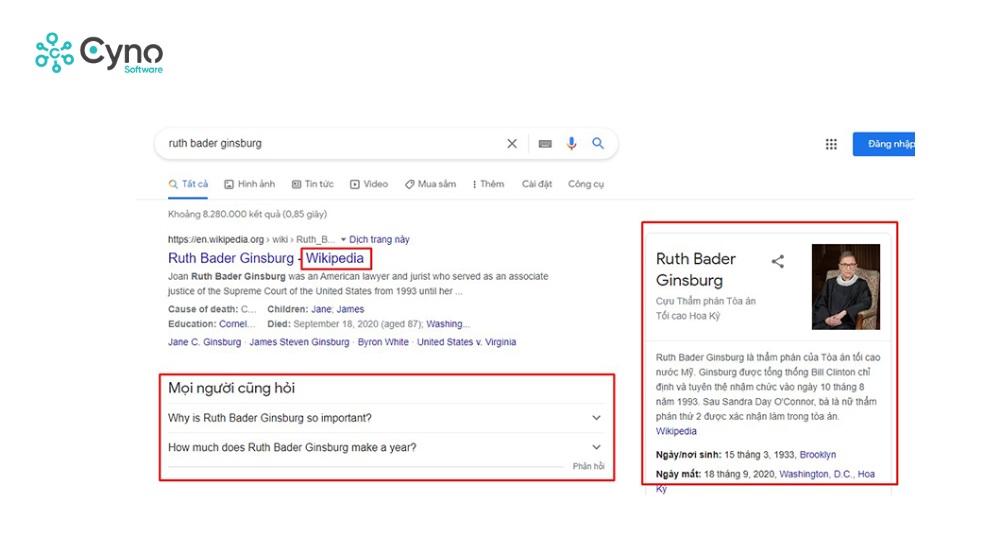Image resolution: width=1000 pixels, height=550 pixels.
Task: Select the Video search tab
Action: pos(369,184)
